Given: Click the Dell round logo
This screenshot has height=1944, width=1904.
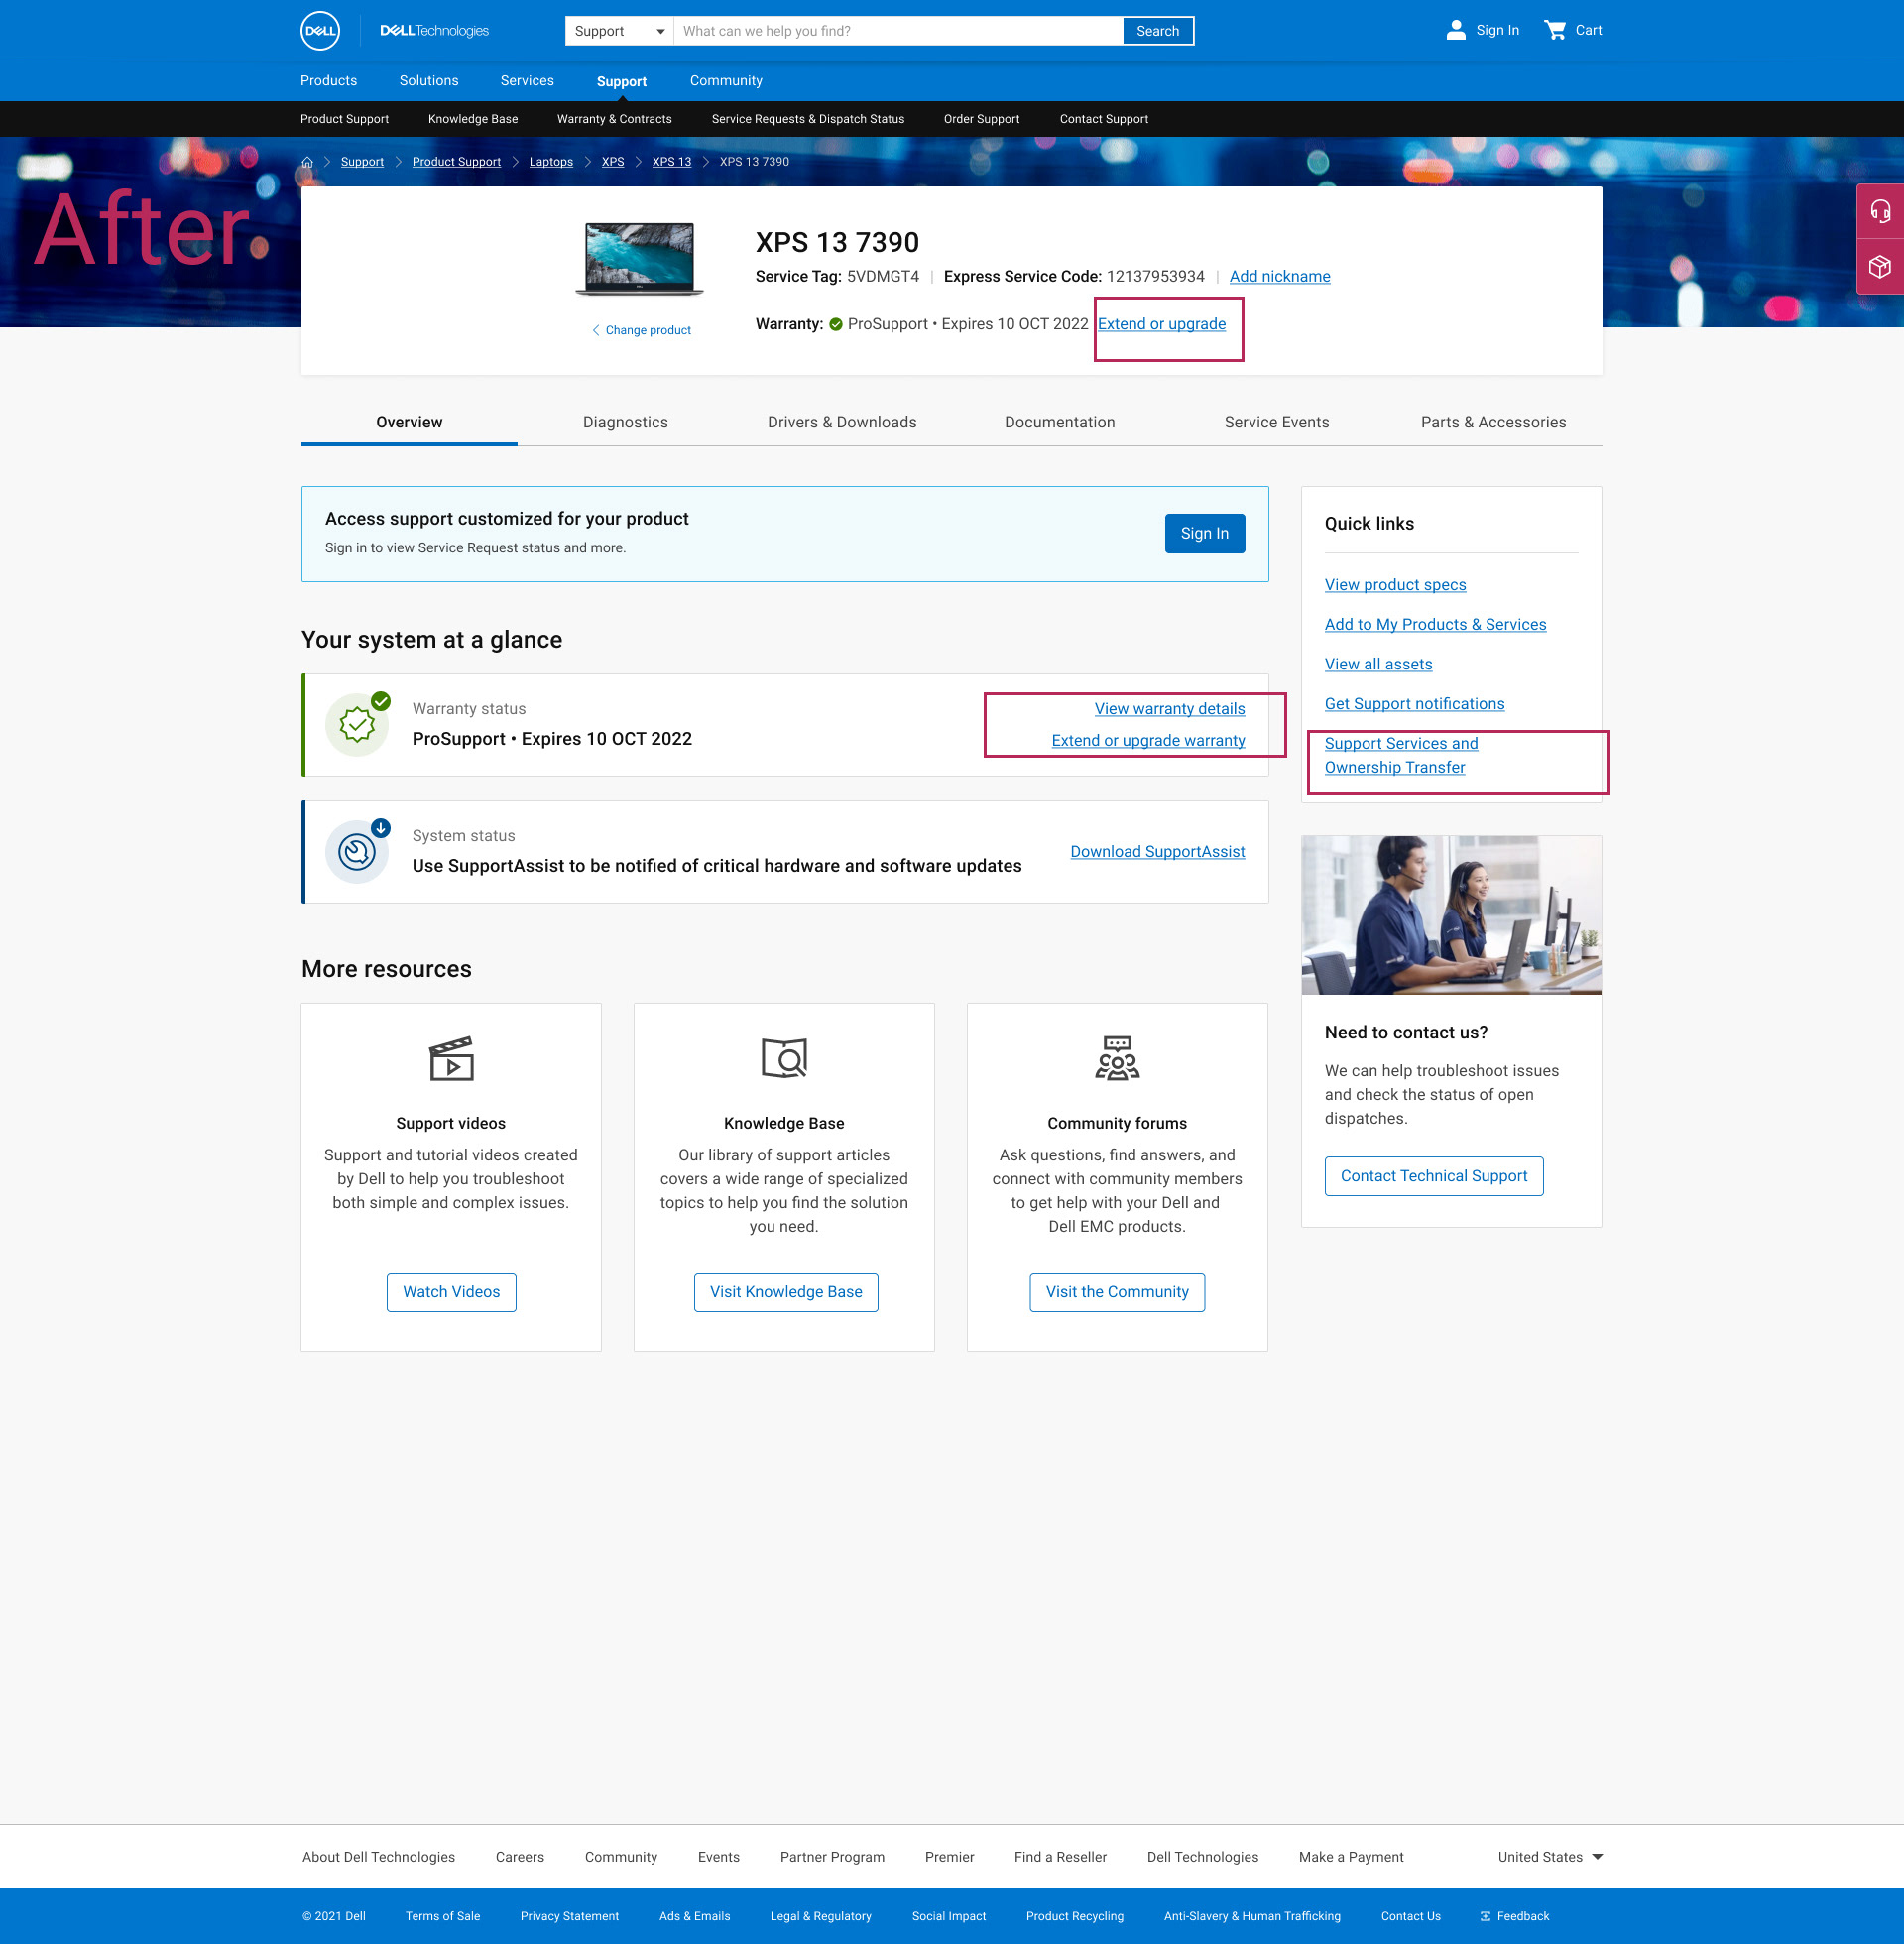Looking at the screenshot, I should [x=320, y=30].
